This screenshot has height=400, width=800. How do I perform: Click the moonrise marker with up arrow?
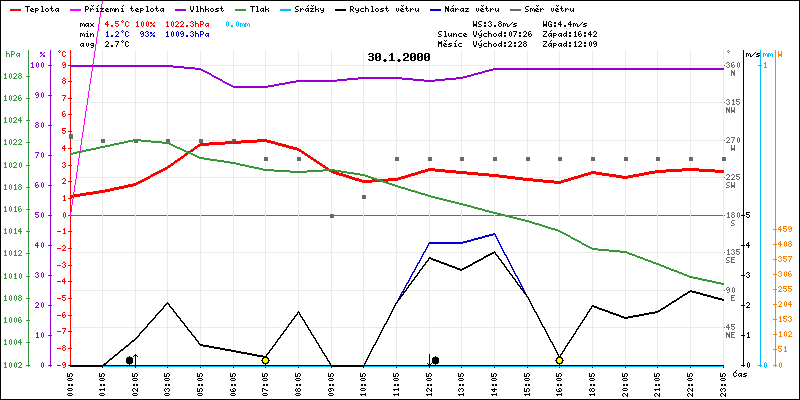tap(132, 359)
